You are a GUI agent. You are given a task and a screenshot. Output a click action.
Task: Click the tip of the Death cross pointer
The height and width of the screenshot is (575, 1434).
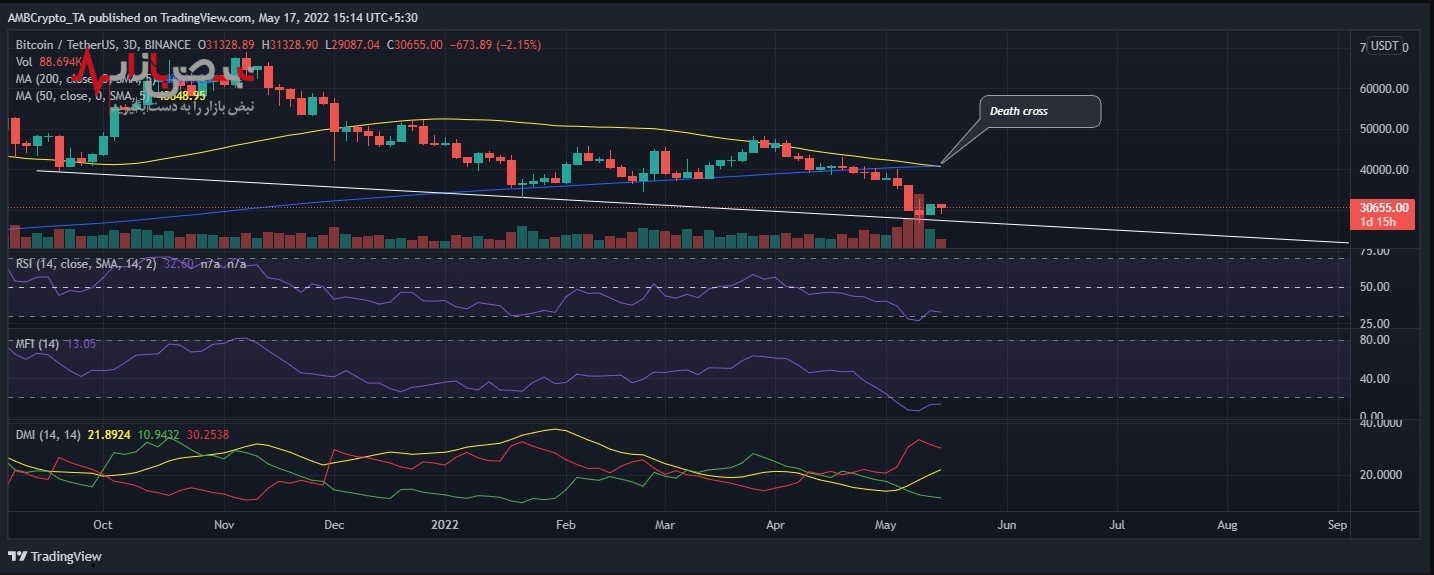point(942,165)
